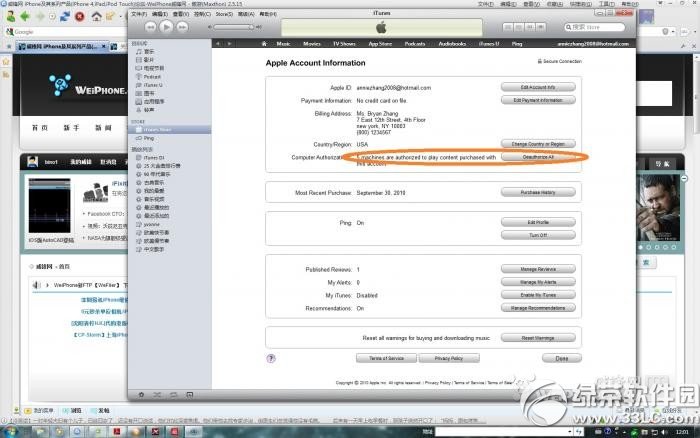Click Enable My iTunes button

click(x=538, y=295)
